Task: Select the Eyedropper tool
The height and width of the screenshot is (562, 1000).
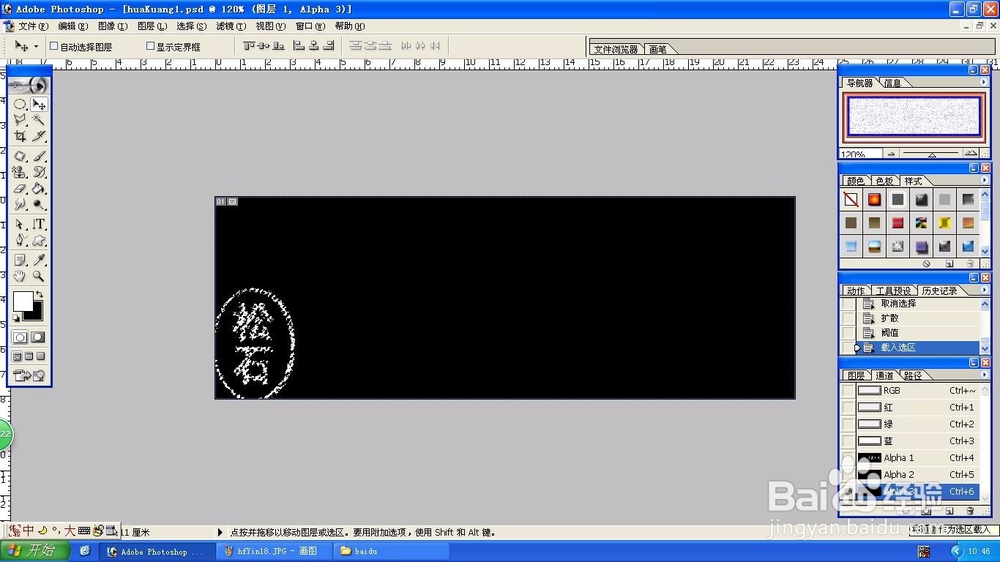Action: (39, 260)
